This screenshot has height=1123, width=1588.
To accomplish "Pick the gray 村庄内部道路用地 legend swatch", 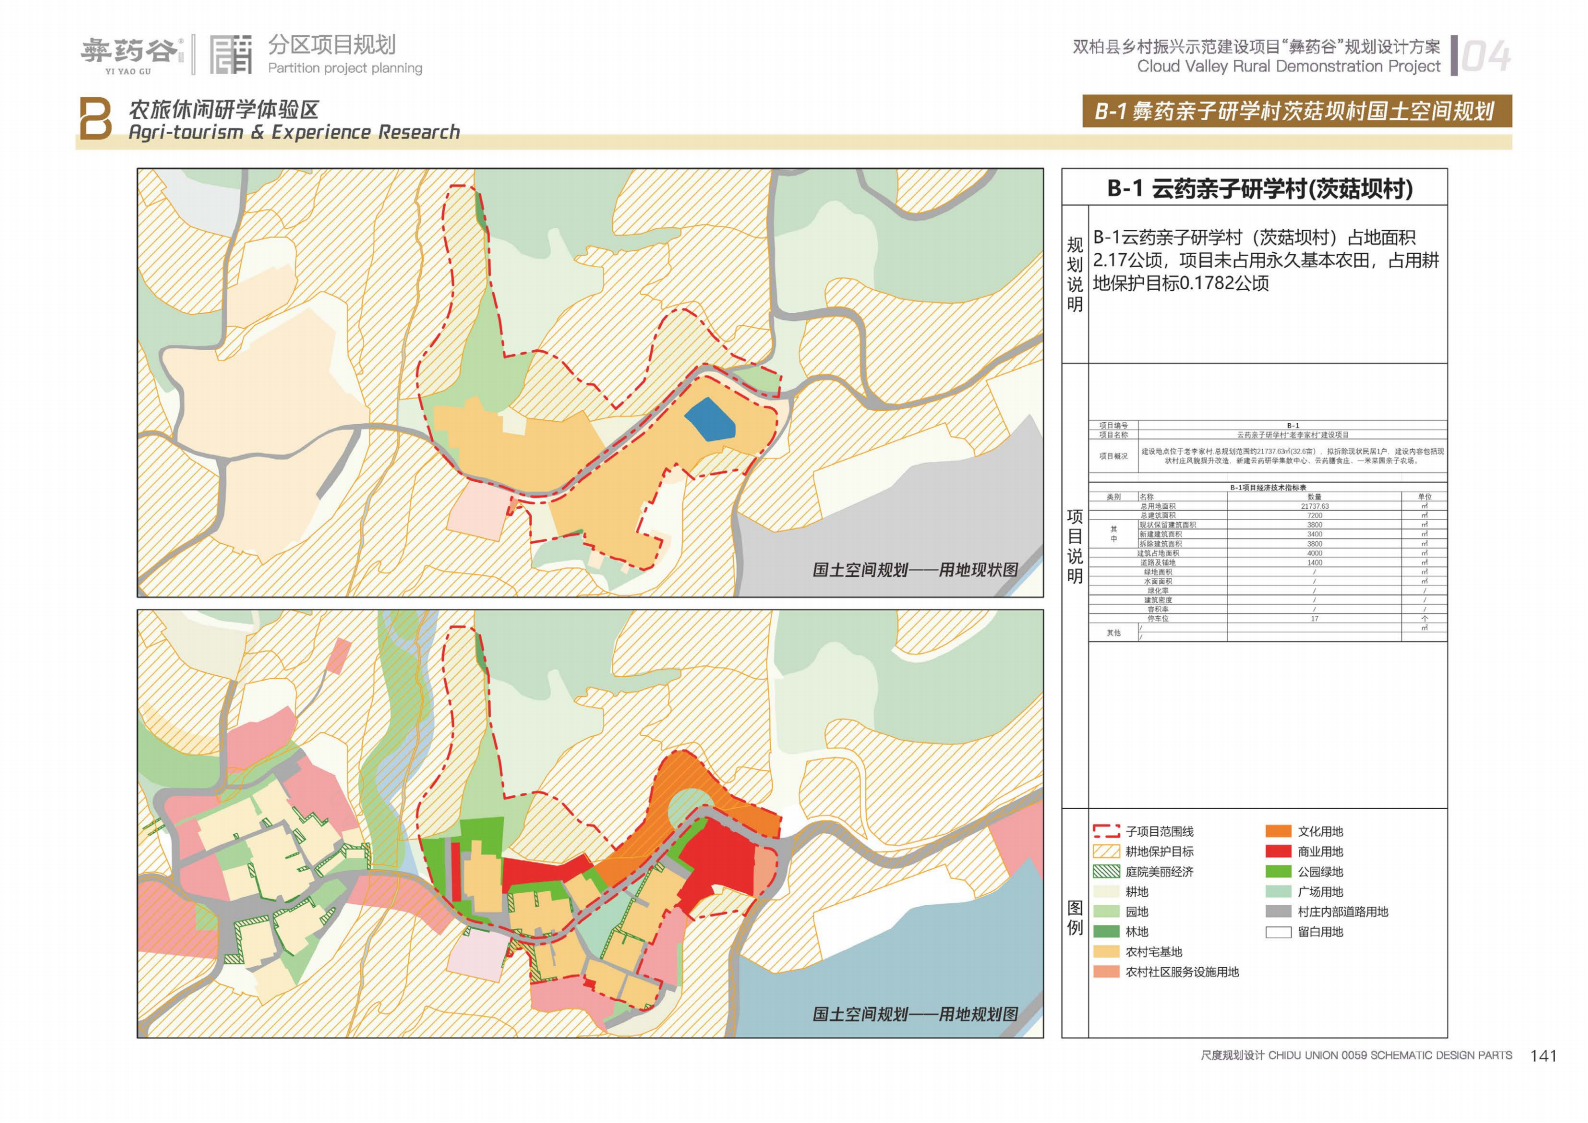I will coord(1278,911).
